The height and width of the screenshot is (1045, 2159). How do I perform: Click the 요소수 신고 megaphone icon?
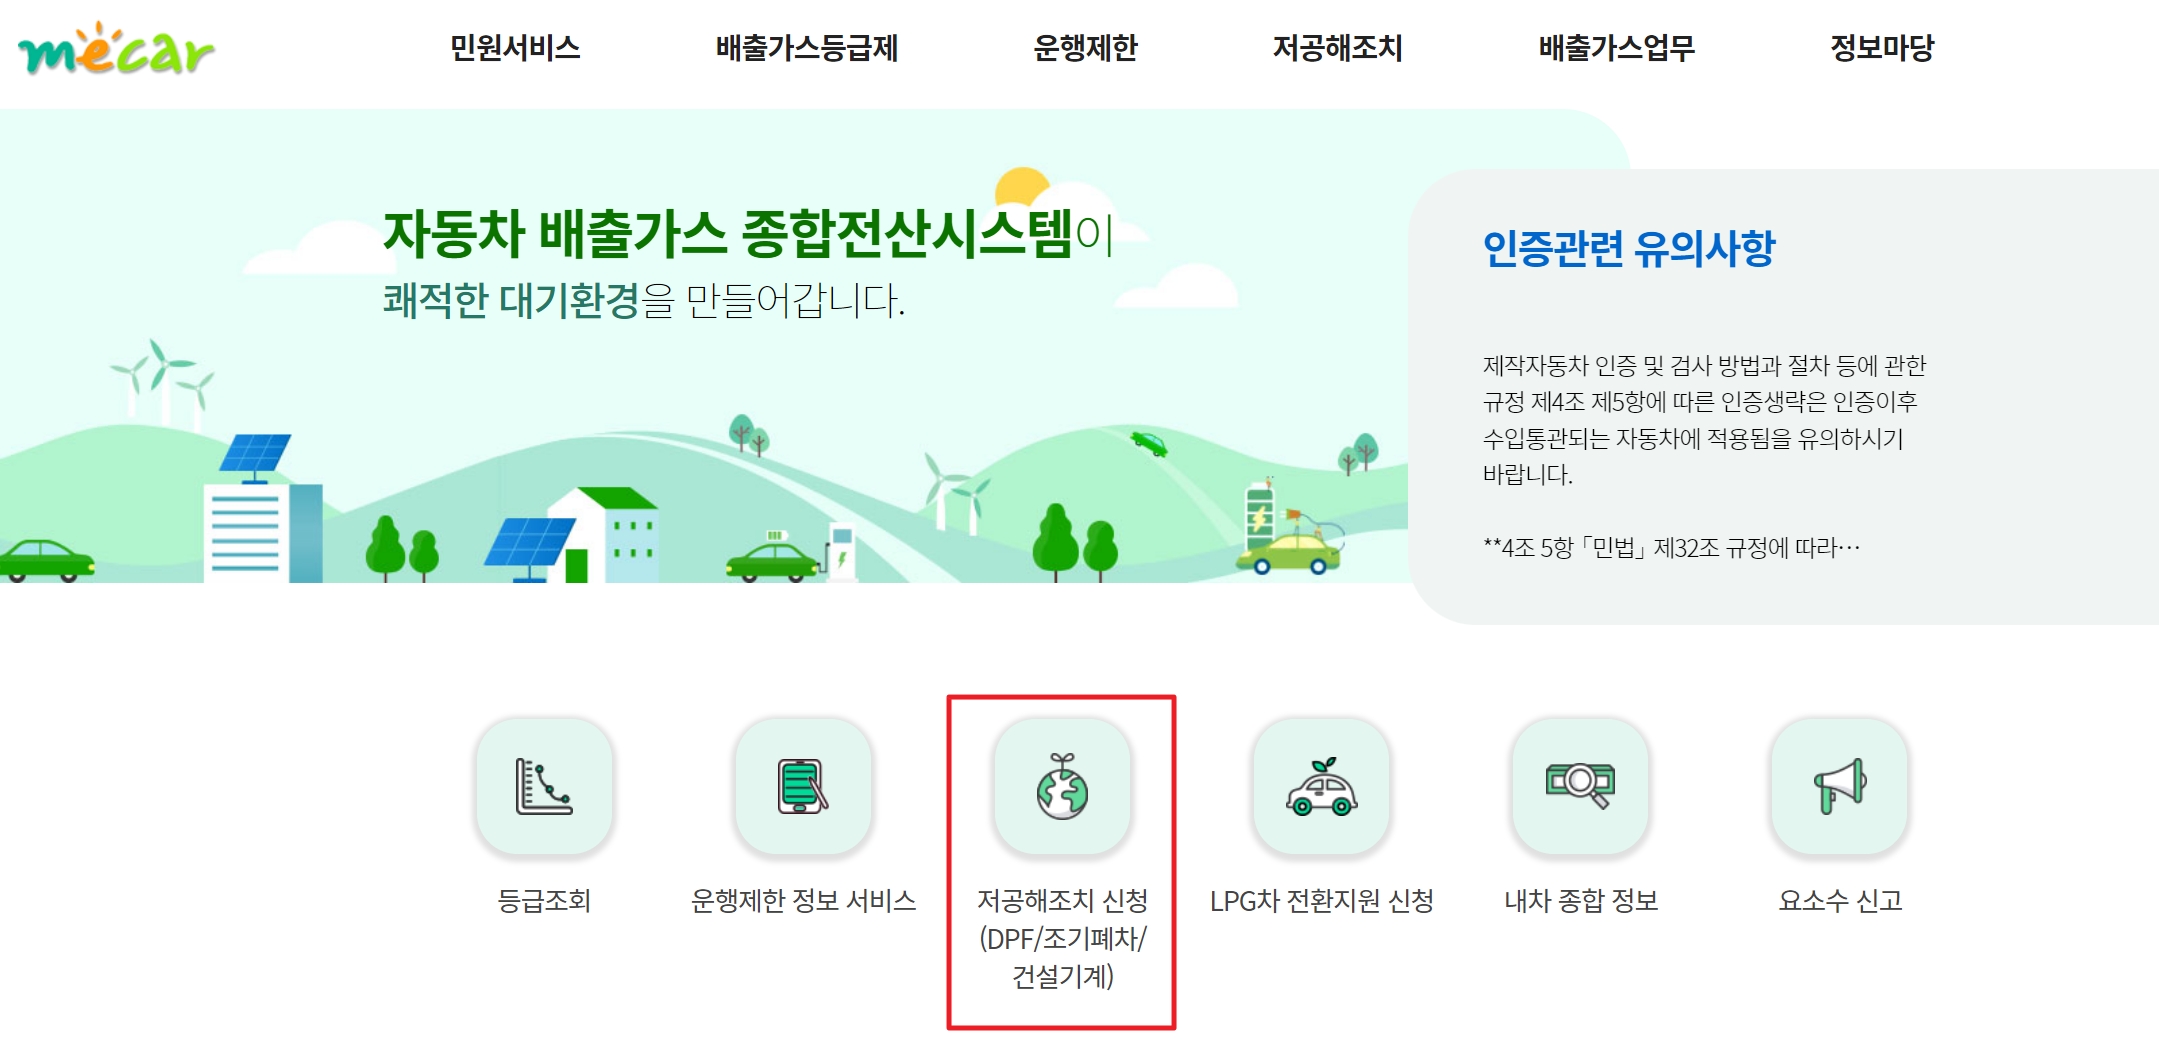tap(1839, 786)
